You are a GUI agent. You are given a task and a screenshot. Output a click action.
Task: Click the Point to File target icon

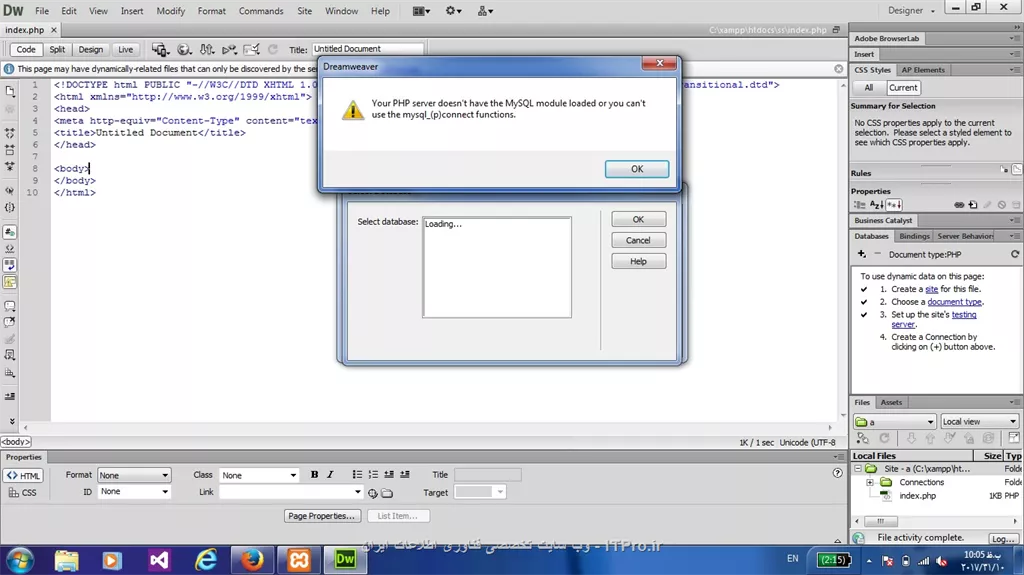point(372,493)
